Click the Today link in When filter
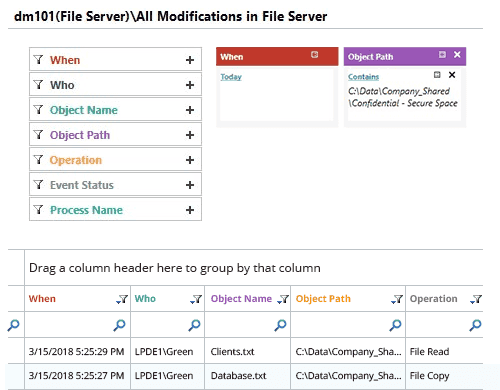Image resolution: width=500 pixels, height=390 pixels. point(231,77)
